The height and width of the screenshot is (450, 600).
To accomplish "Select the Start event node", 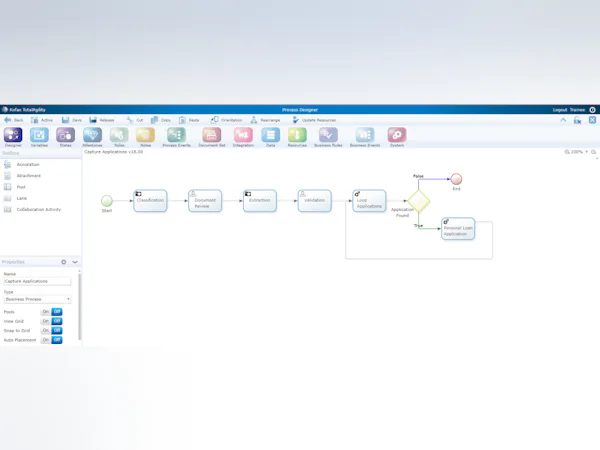I will (x=107, y=201).
